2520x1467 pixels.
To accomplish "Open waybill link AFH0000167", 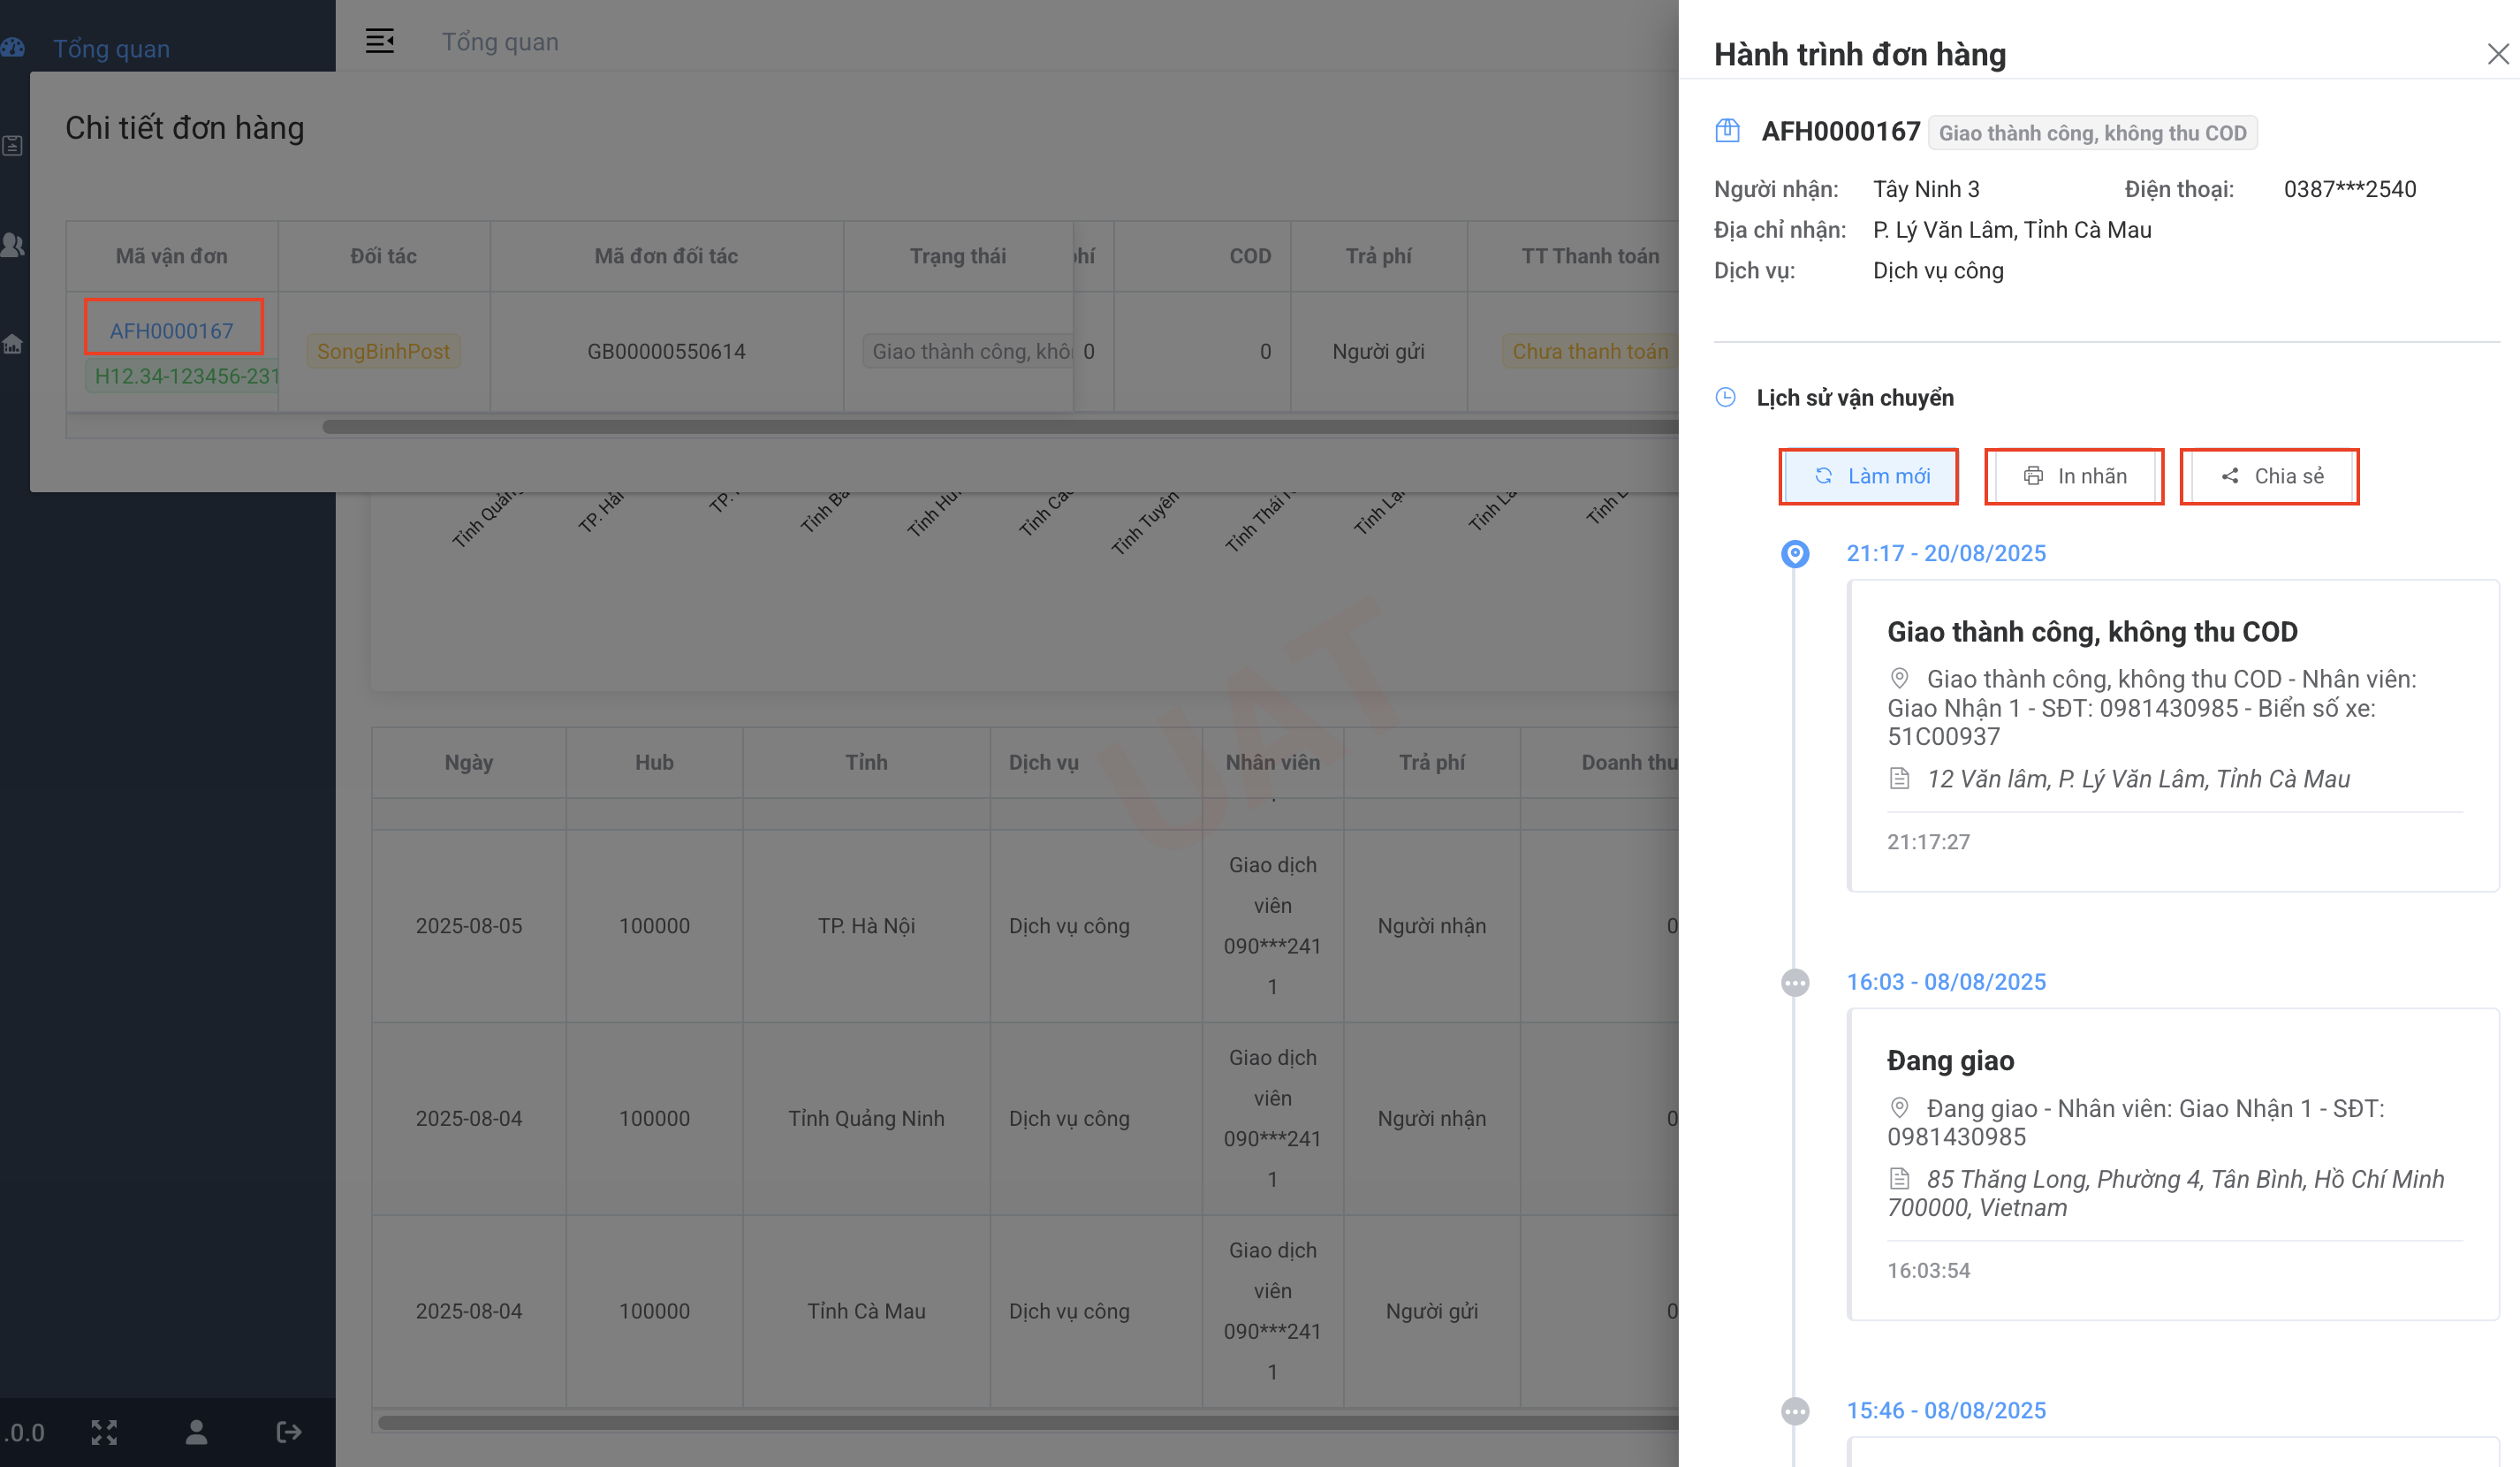I will coord(171,331).
